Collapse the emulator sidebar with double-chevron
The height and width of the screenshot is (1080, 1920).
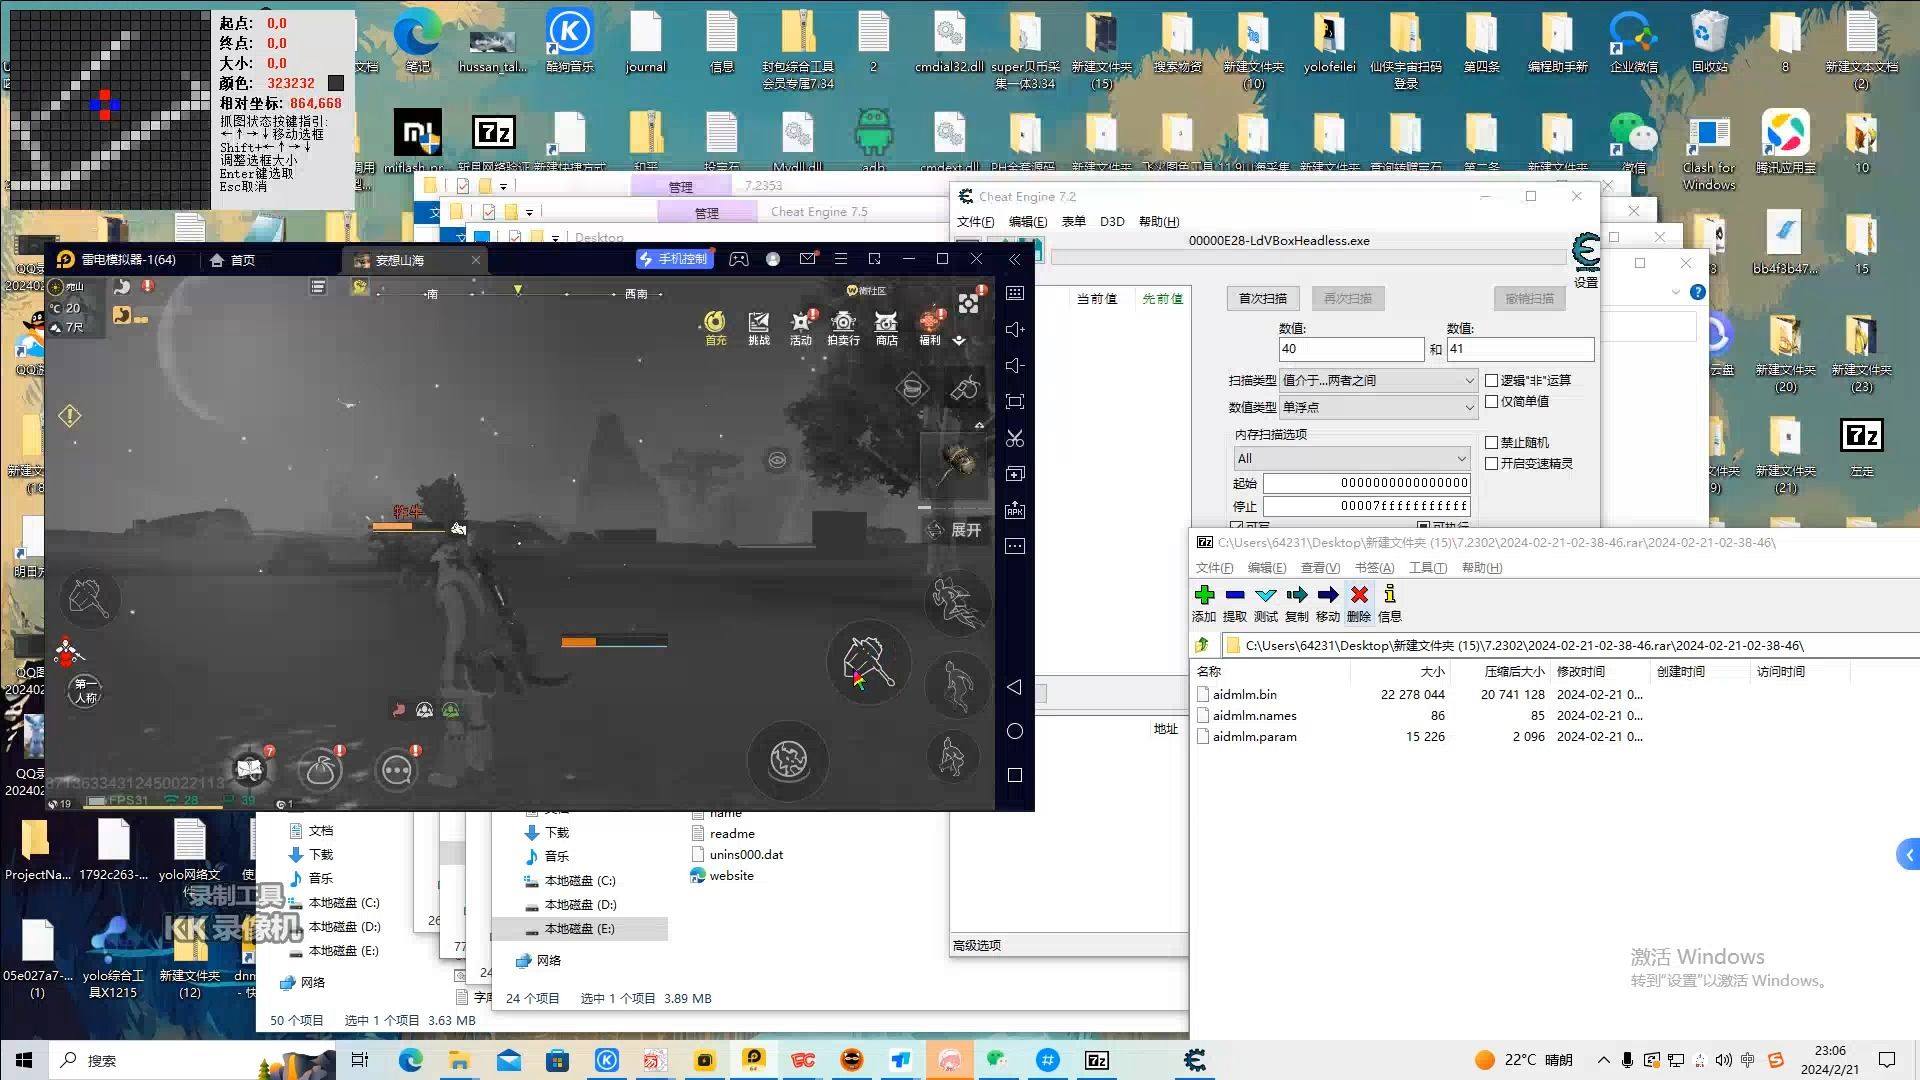click(1015, 259)
